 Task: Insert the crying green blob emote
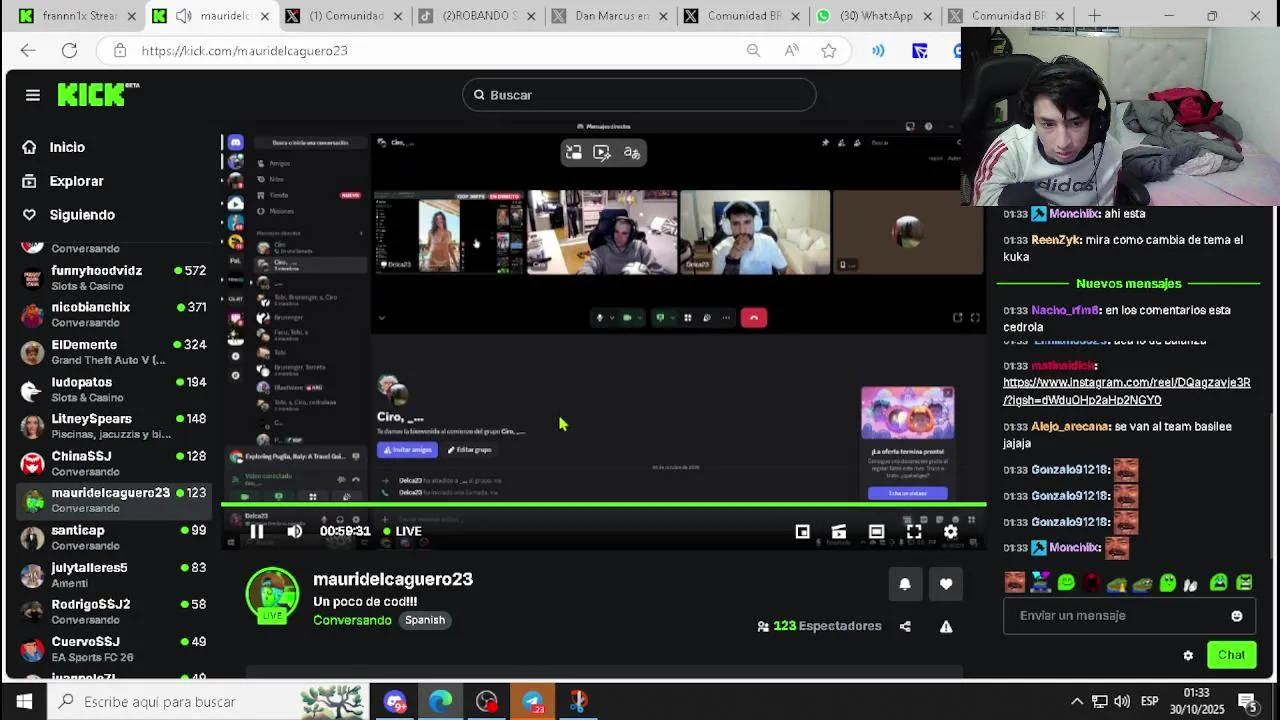point(1219,583)
